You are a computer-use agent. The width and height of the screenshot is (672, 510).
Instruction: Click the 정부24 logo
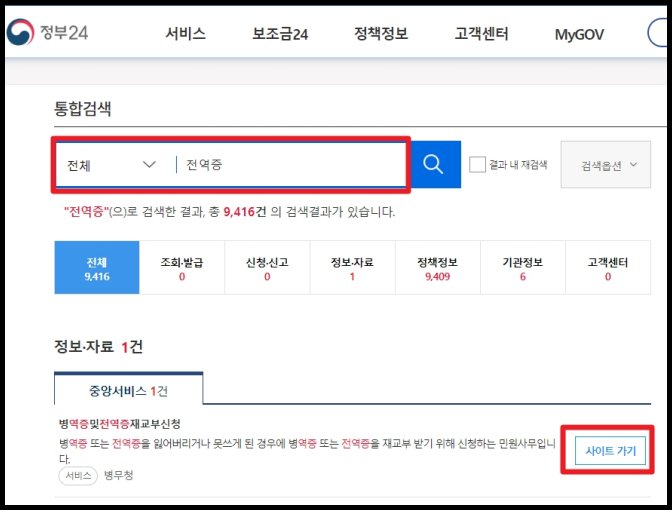tap(48, 32)
